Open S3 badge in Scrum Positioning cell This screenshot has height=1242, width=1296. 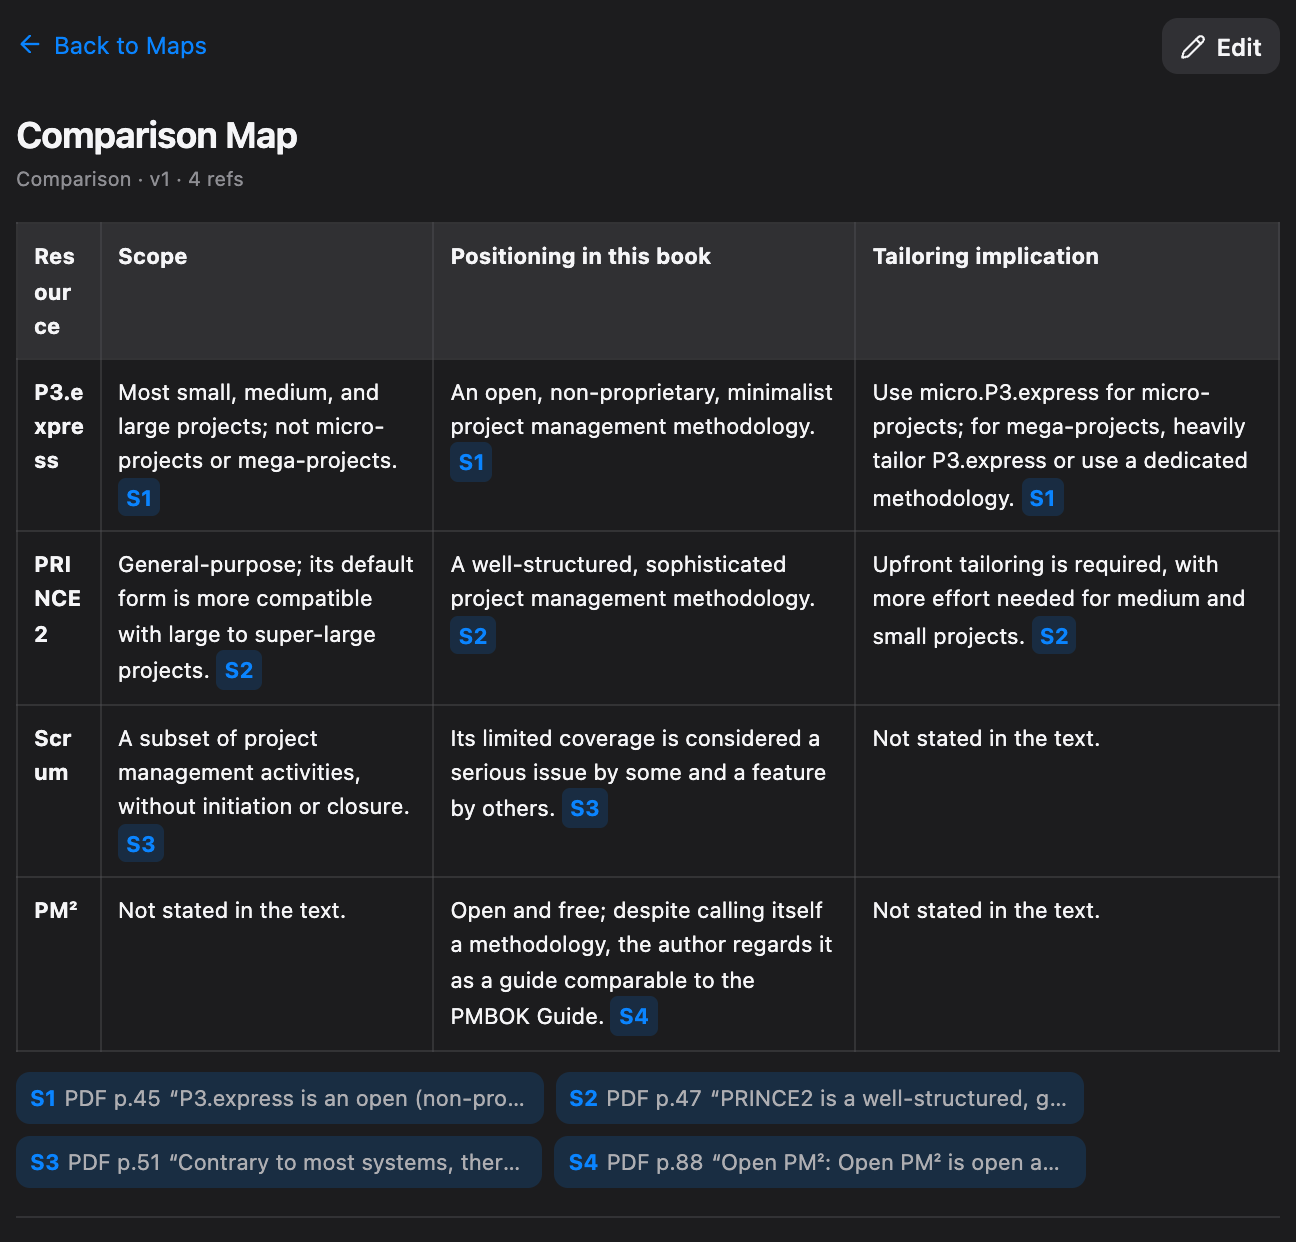pos(585,808)
